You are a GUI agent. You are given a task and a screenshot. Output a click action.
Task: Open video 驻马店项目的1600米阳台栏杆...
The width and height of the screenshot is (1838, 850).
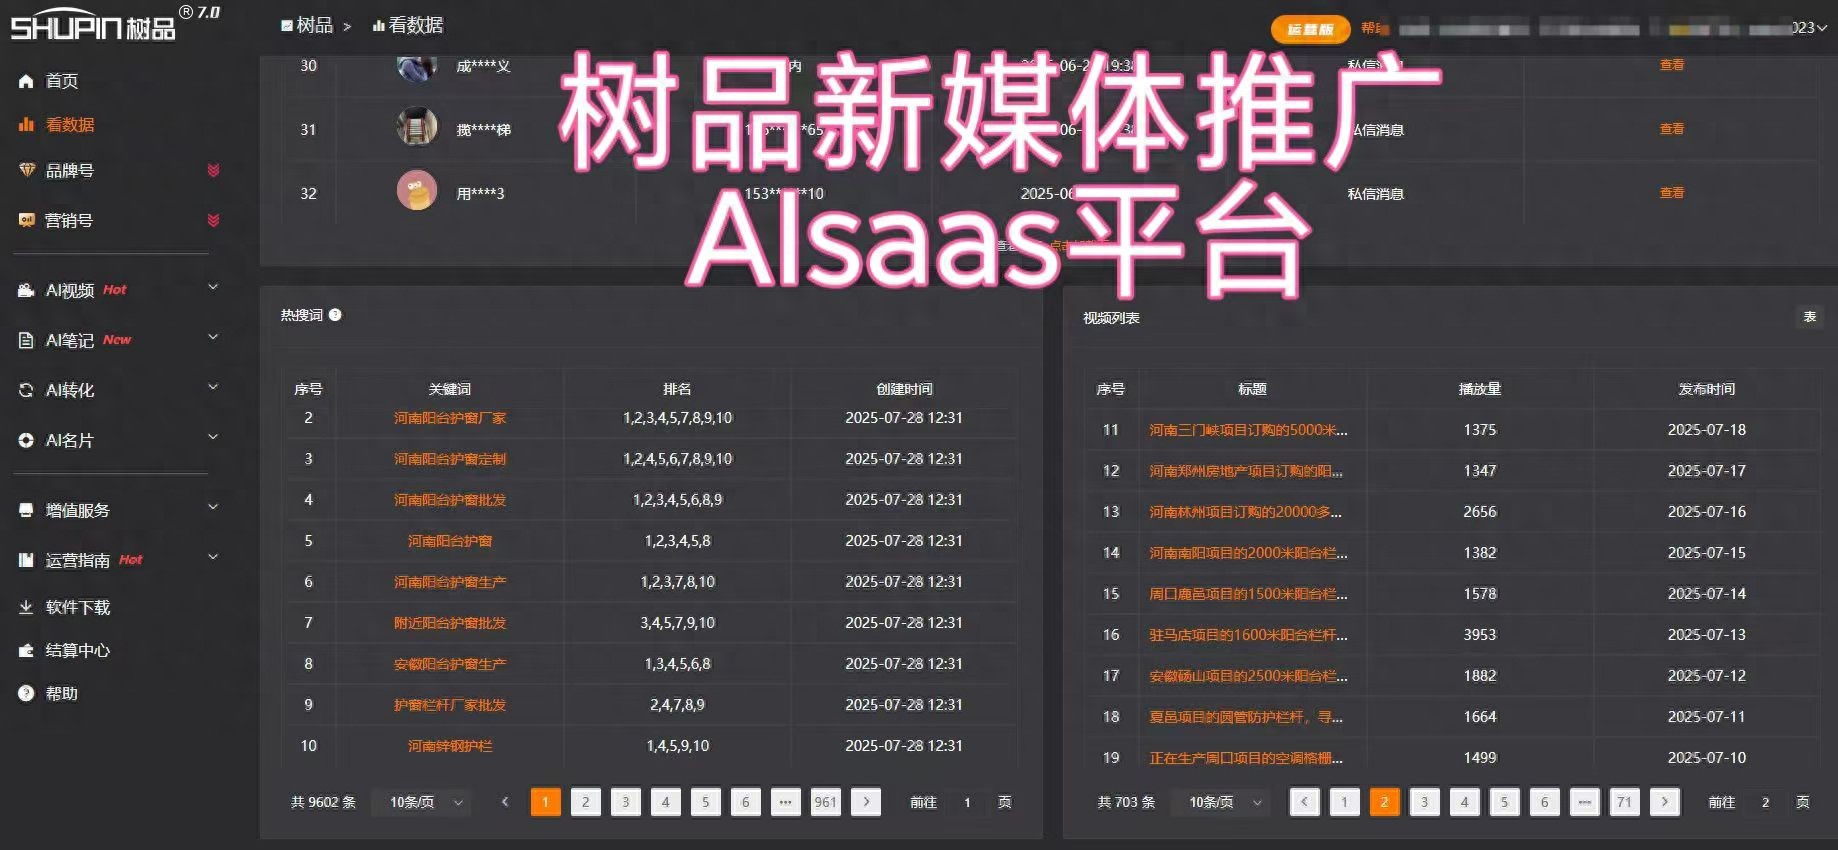point(1248,635)
